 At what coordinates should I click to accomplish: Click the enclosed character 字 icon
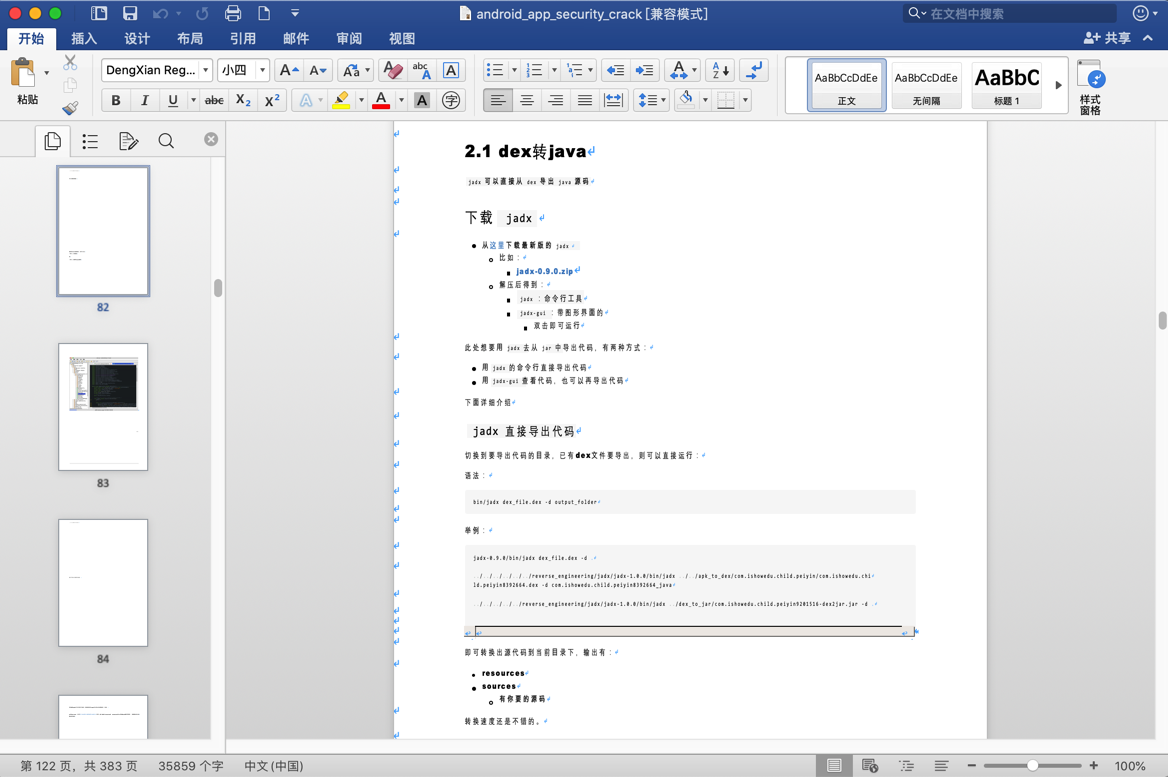tap(451, 100)
